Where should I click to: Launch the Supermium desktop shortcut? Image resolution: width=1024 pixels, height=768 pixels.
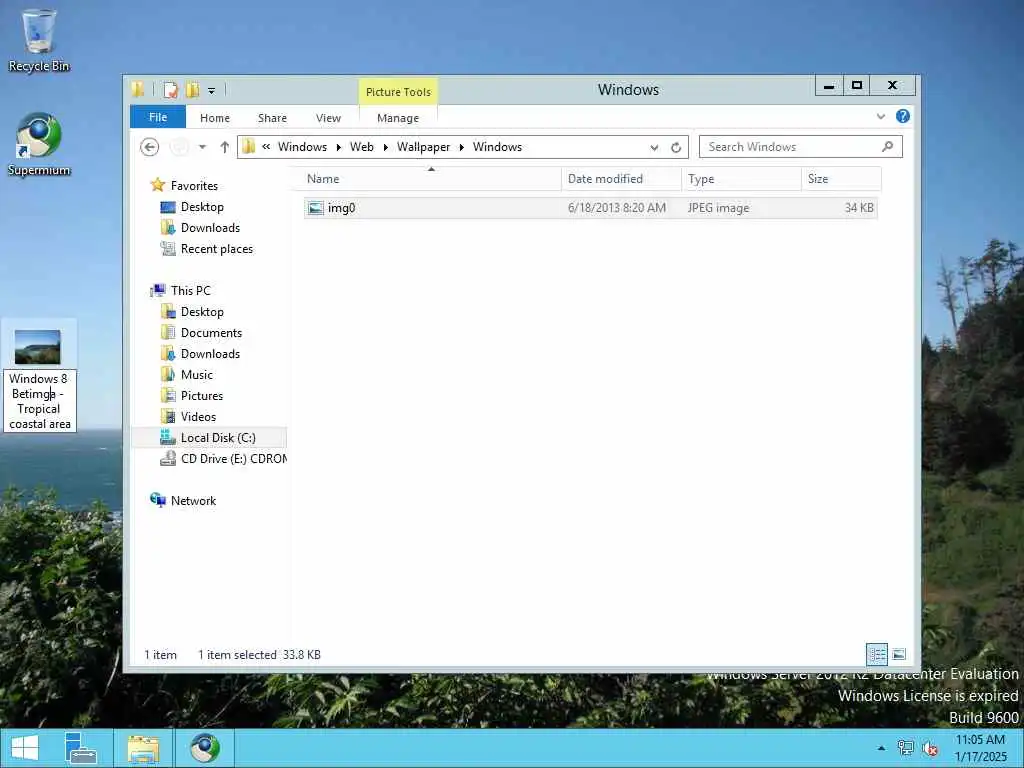(x=39, y=144)
